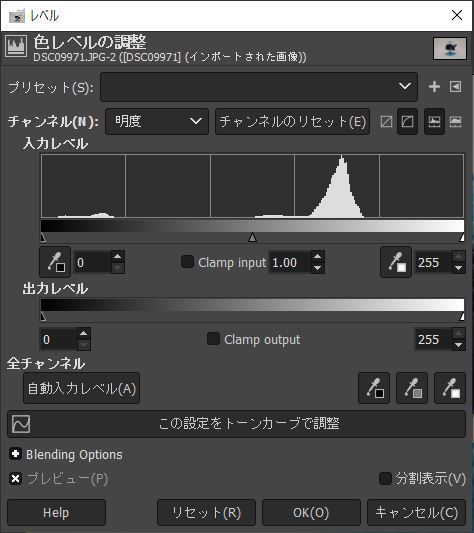Pick black point eyedropper for input levels
This screenshot has width=474, height=533.
55,262
